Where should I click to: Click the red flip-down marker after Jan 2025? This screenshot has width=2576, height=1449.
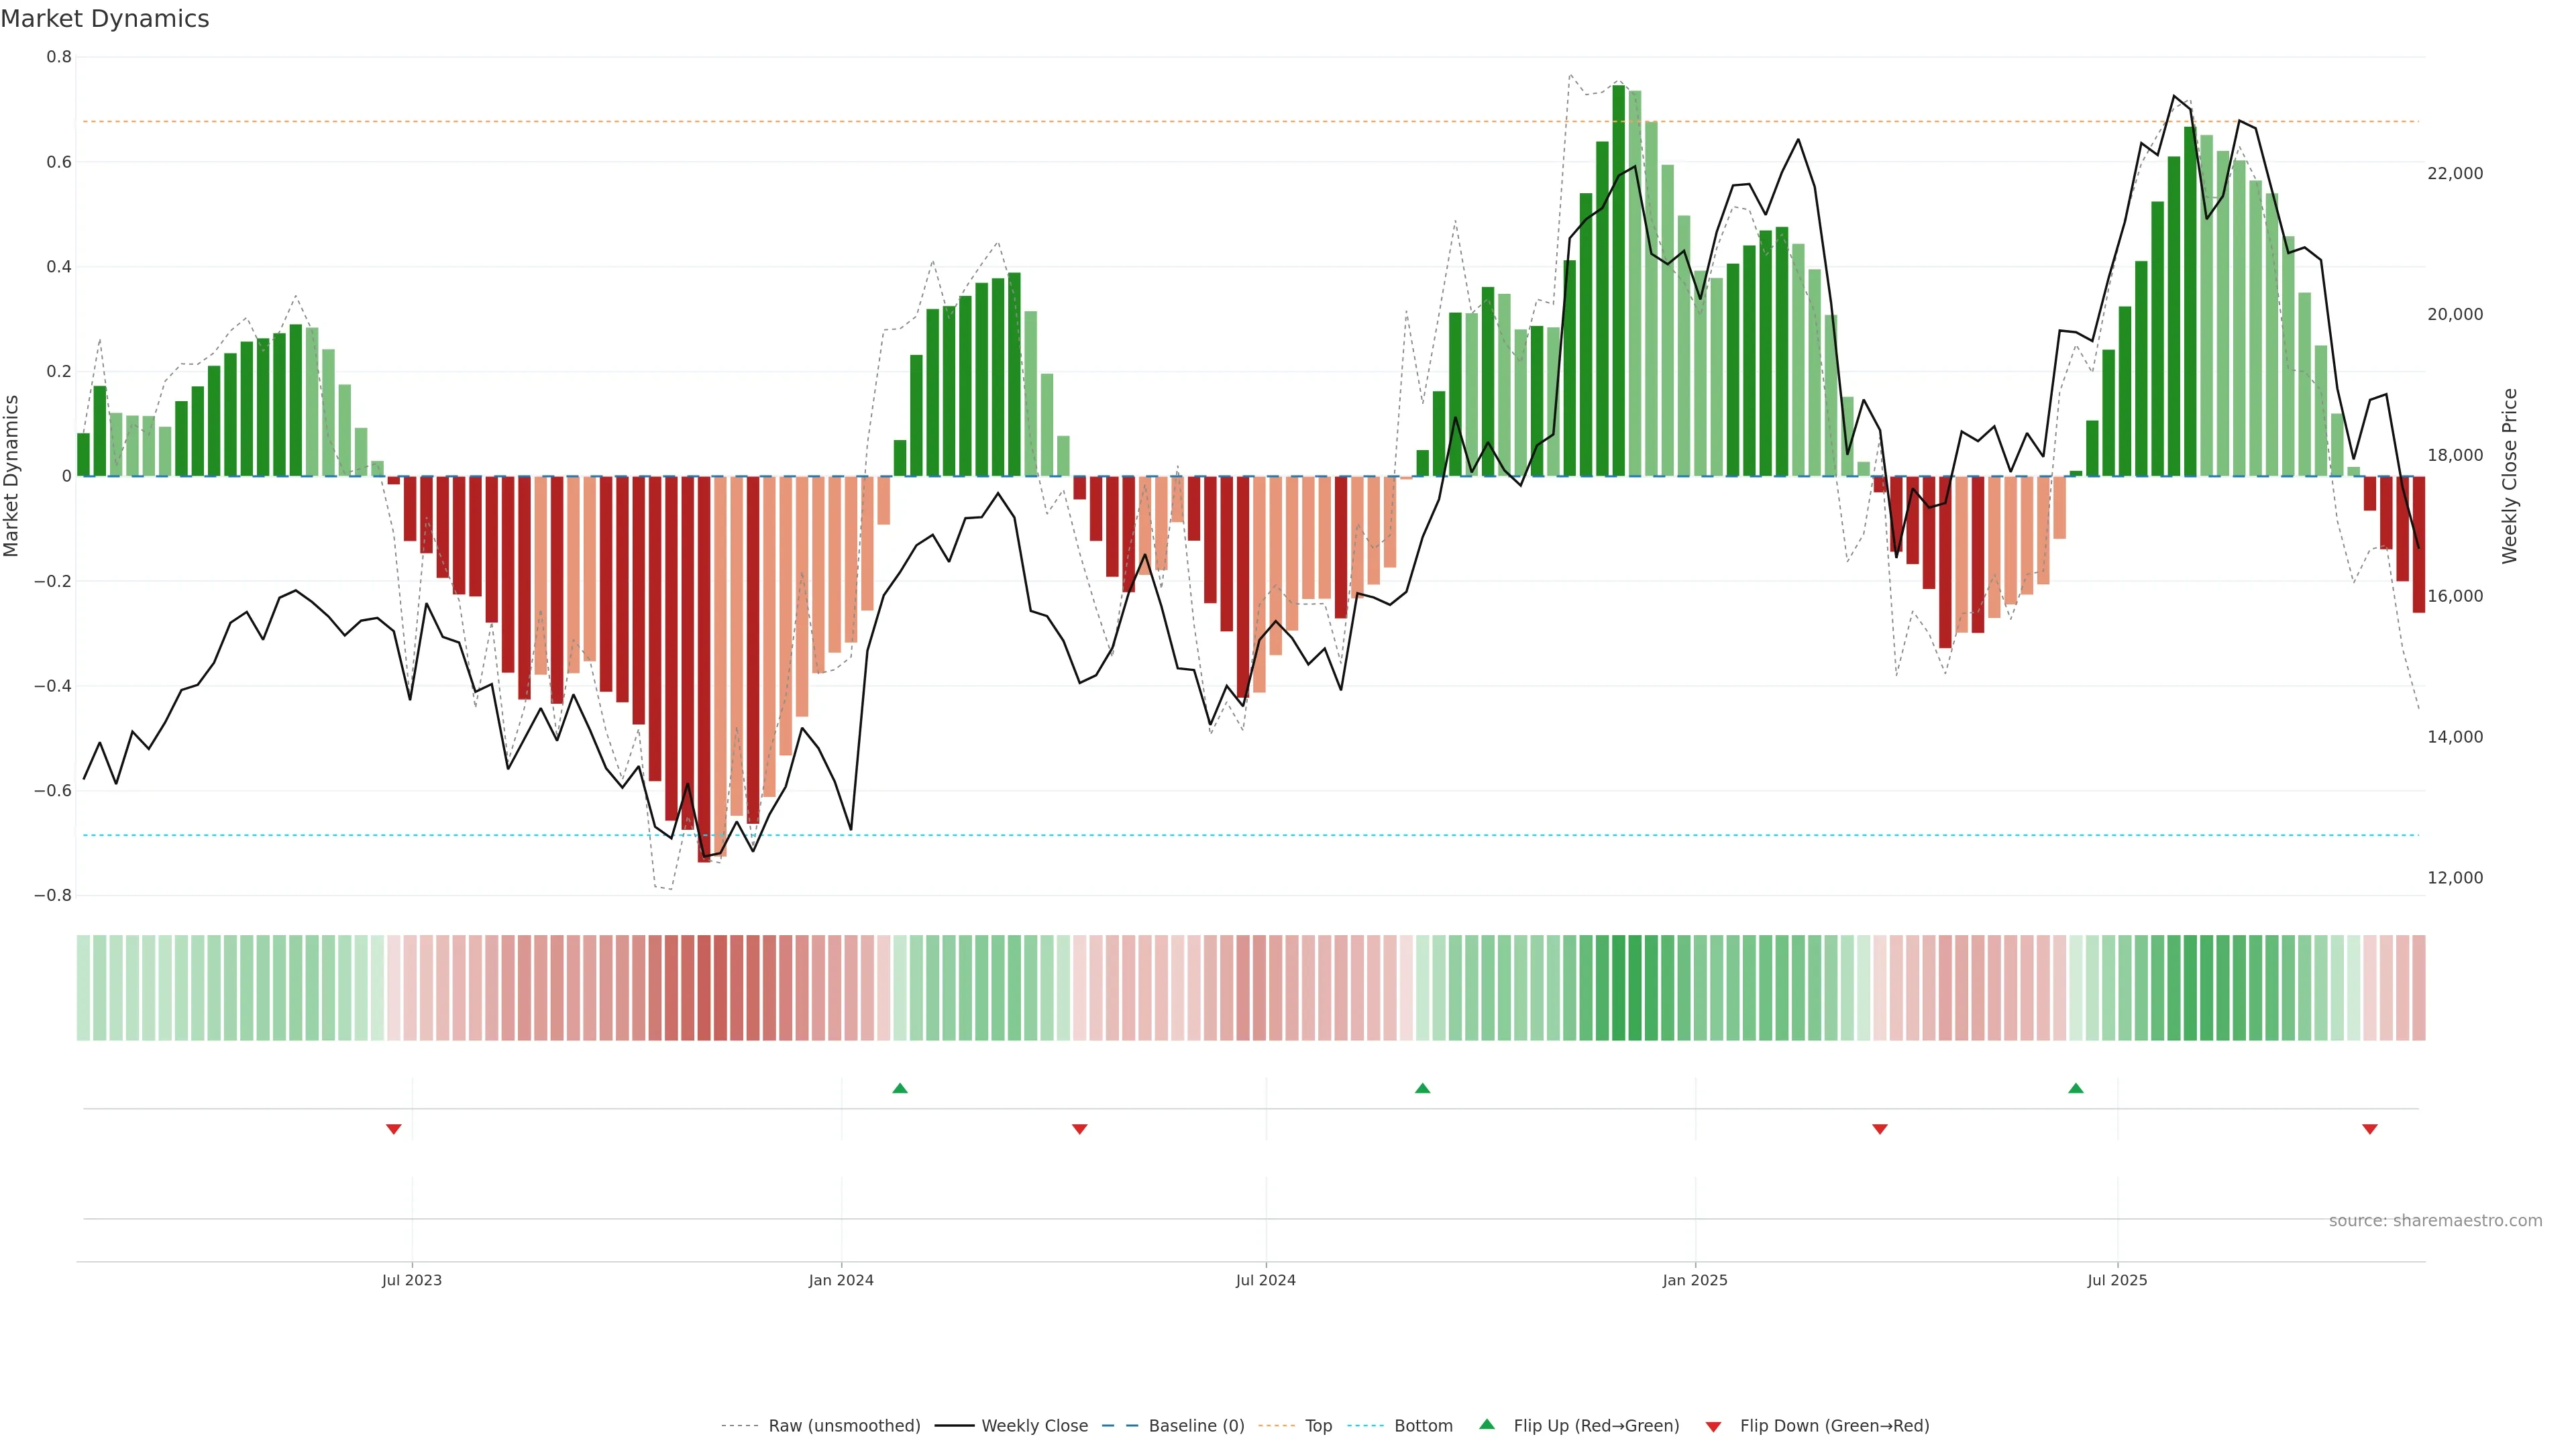tap(1880, 1129)
